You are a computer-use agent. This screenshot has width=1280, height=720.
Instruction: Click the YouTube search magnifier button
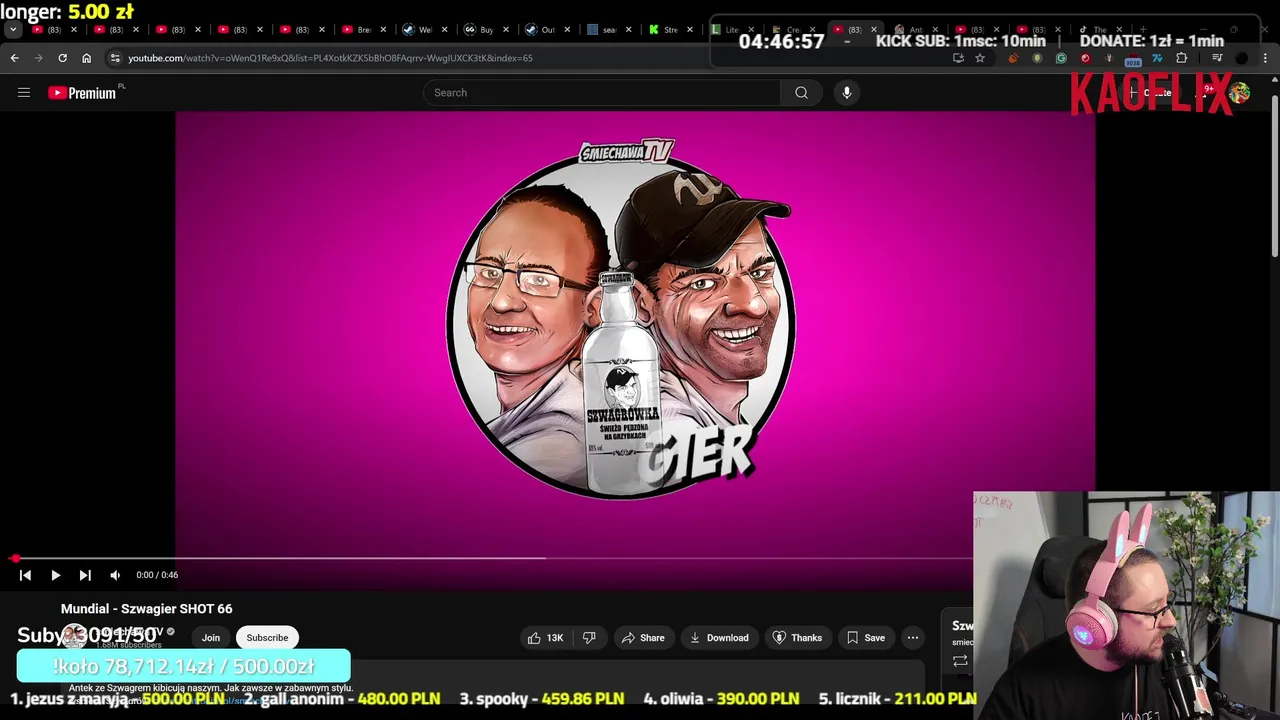coord(801,93)
